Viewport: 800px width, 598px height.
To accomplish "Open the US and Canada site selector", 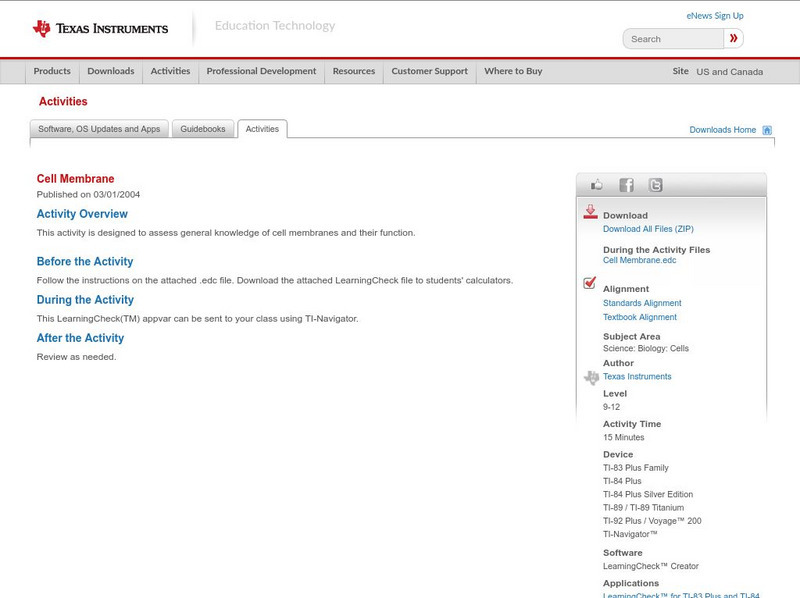I will 729,72.
